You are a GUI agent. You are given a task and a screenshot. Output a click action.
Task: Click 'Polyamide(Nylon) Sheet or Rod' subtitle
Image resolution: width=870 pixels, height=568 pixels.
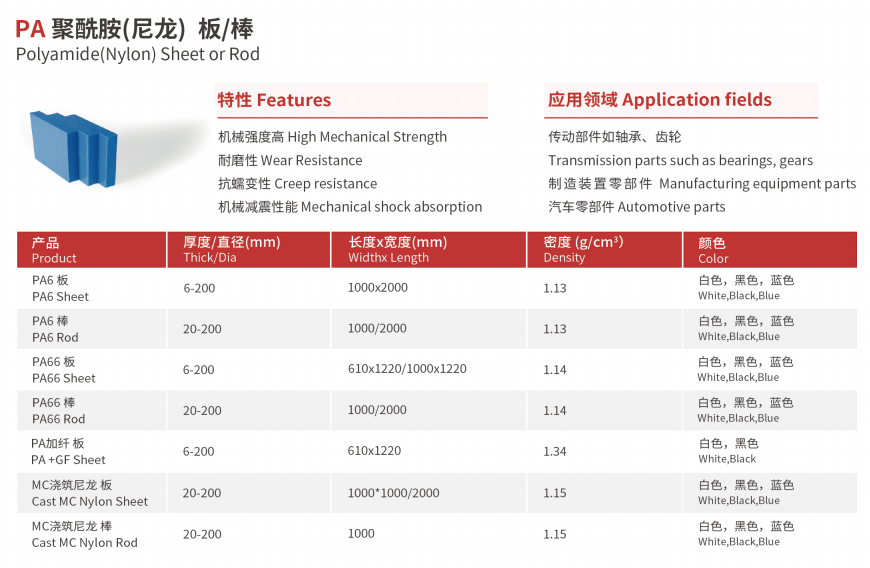click(x=138, y=54)
